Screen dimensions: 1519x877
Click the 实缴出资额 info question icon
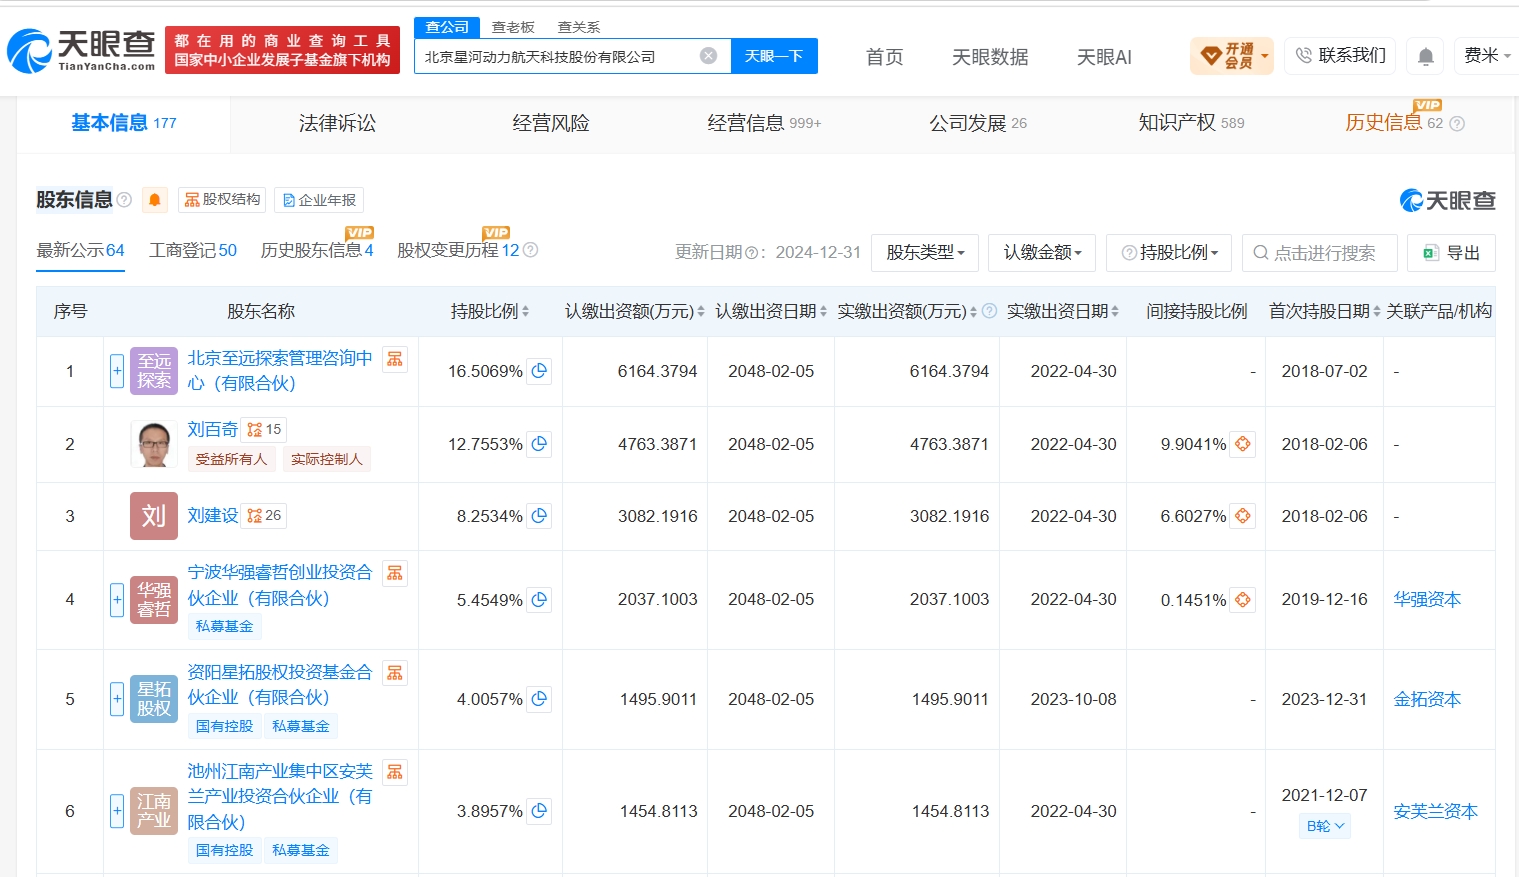pyautogui.click(x=989, y=311)
